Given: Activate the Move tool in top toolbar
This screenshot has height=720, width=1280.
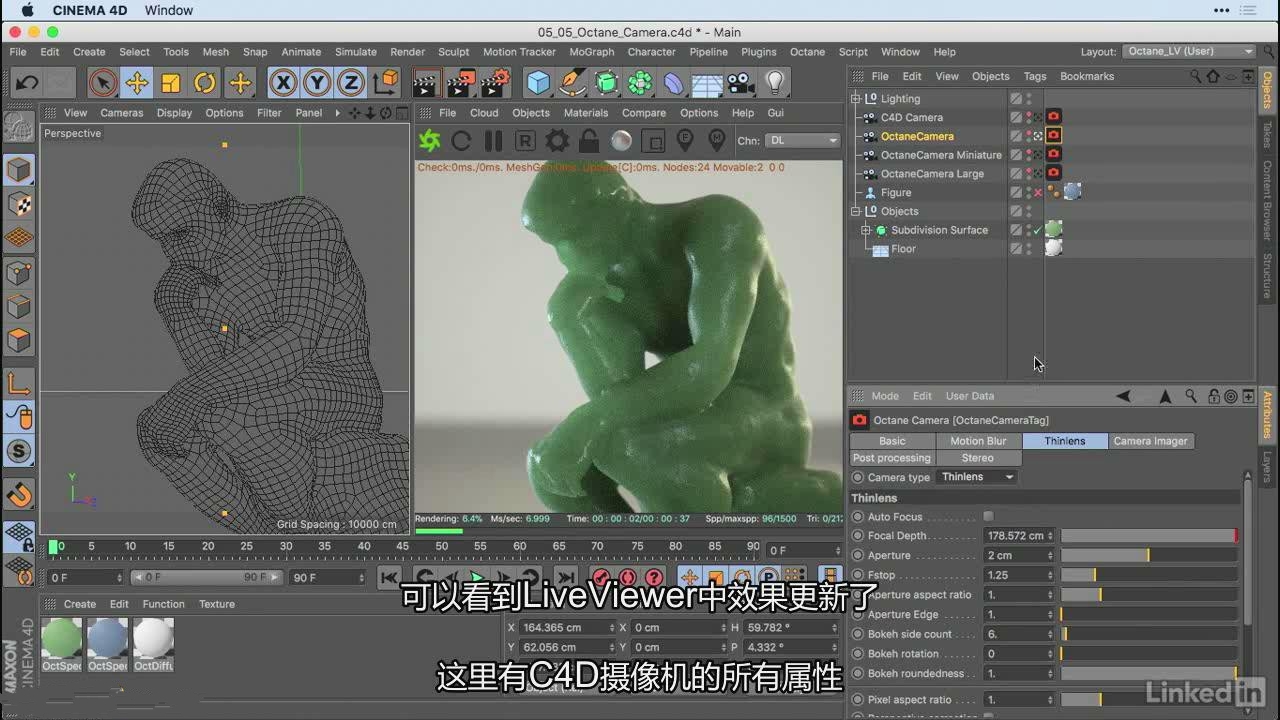Looking at the screenshot, I should point(137,83).
